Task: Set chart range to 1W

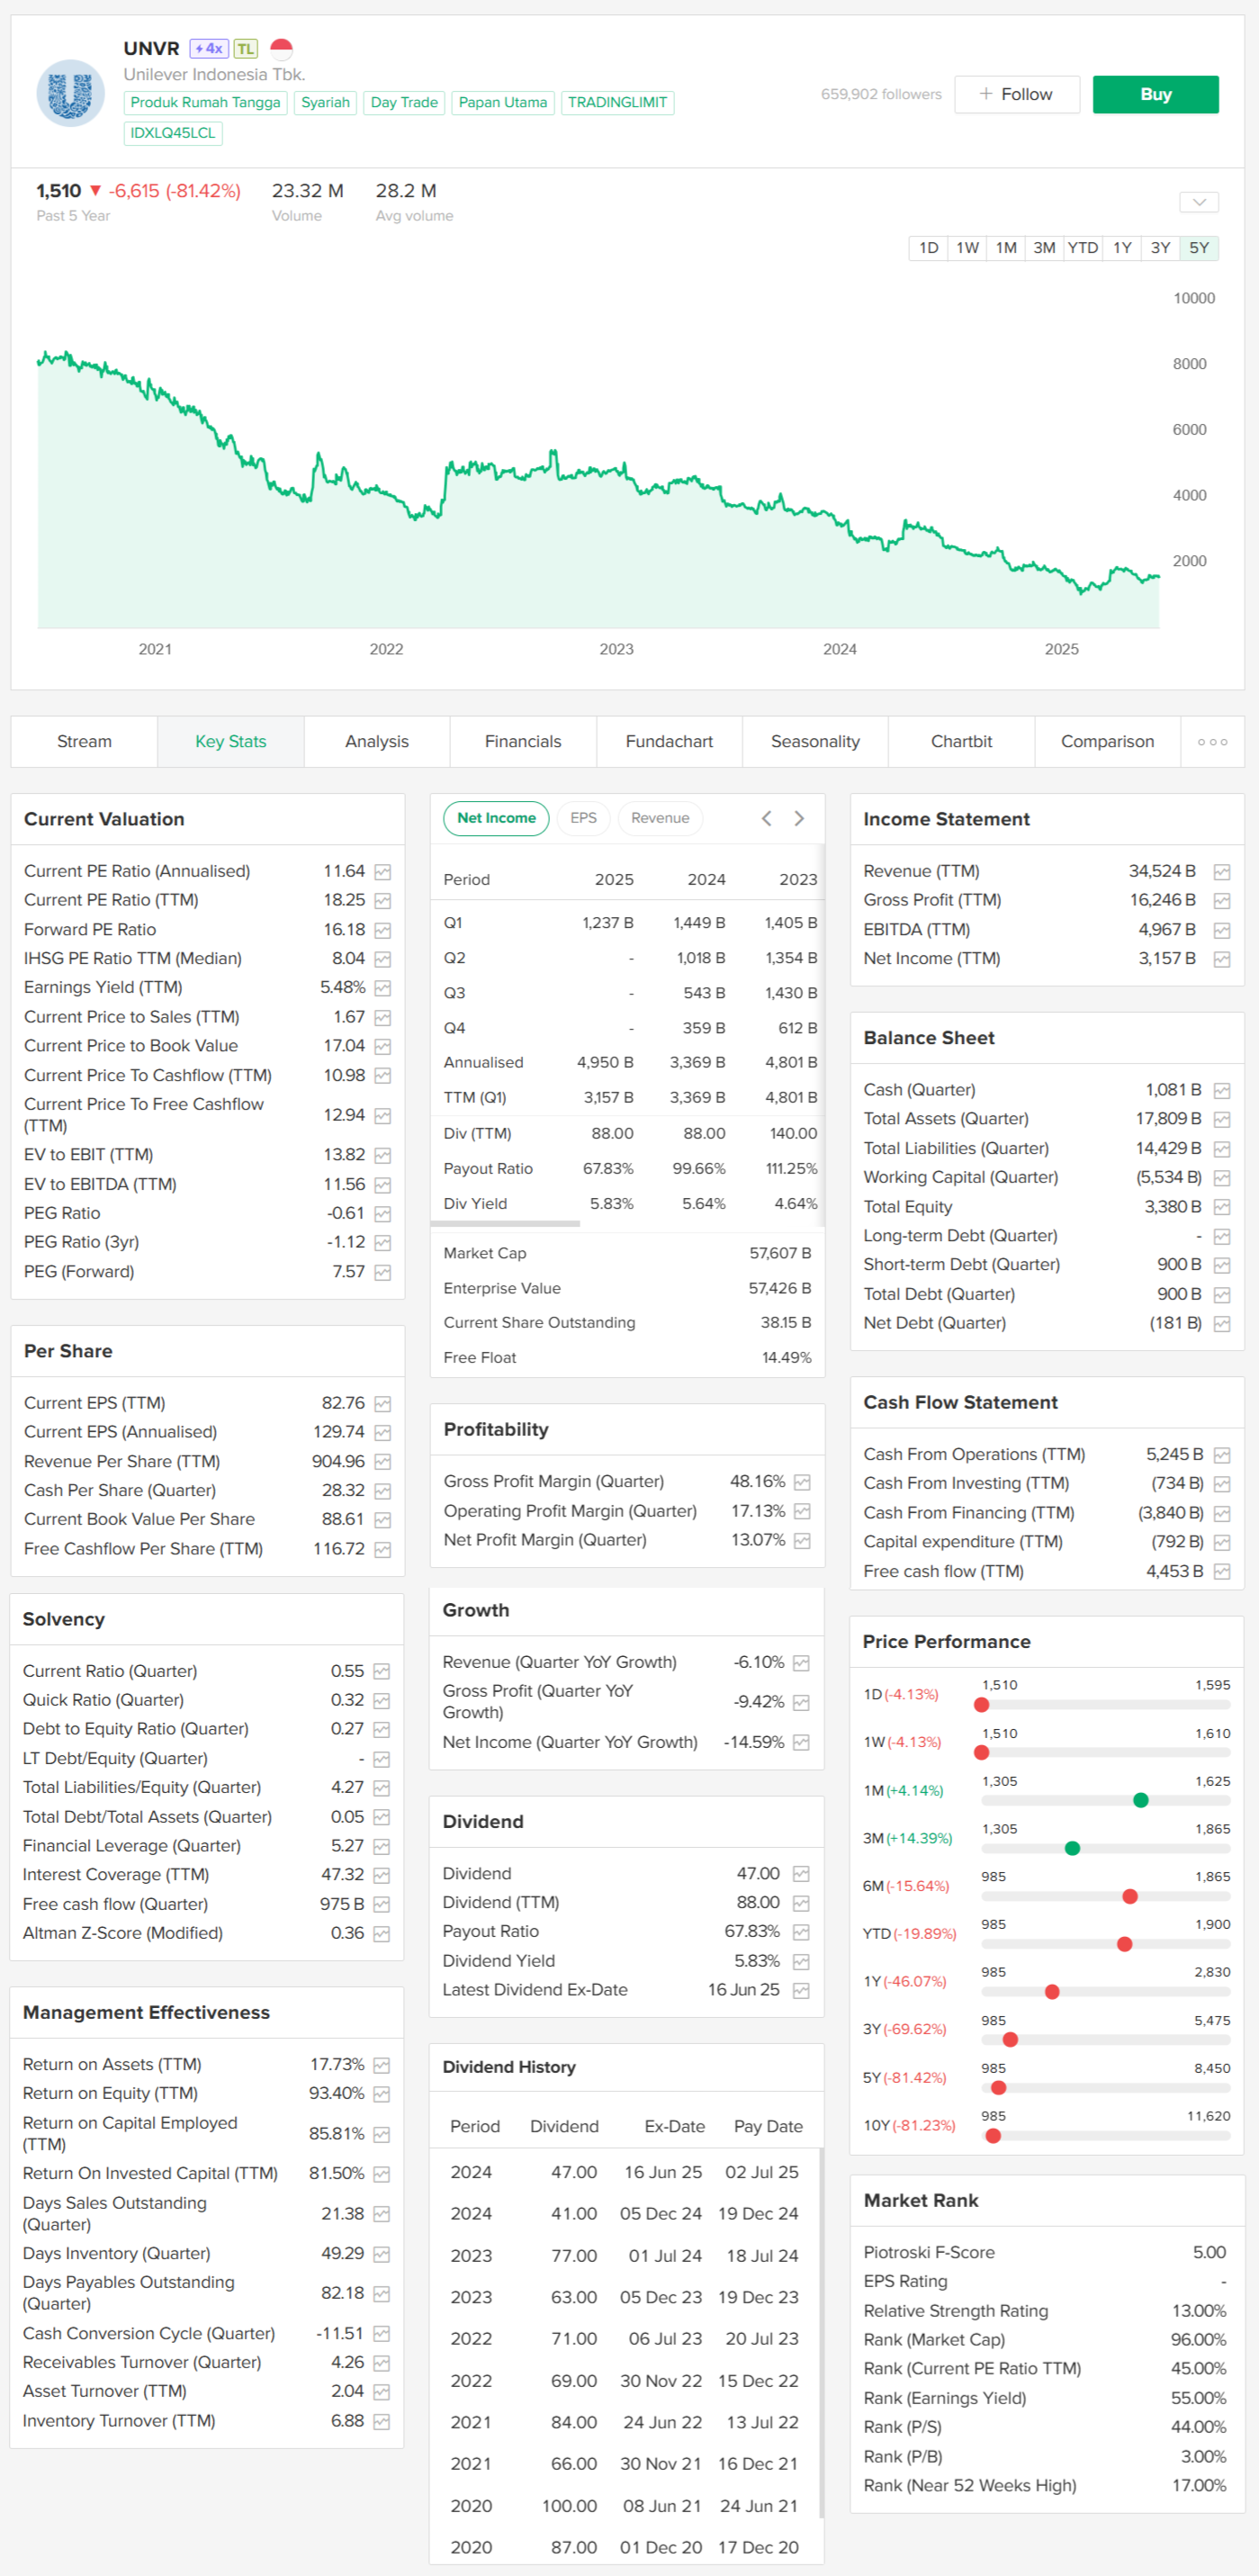Action: coord(967,248)
